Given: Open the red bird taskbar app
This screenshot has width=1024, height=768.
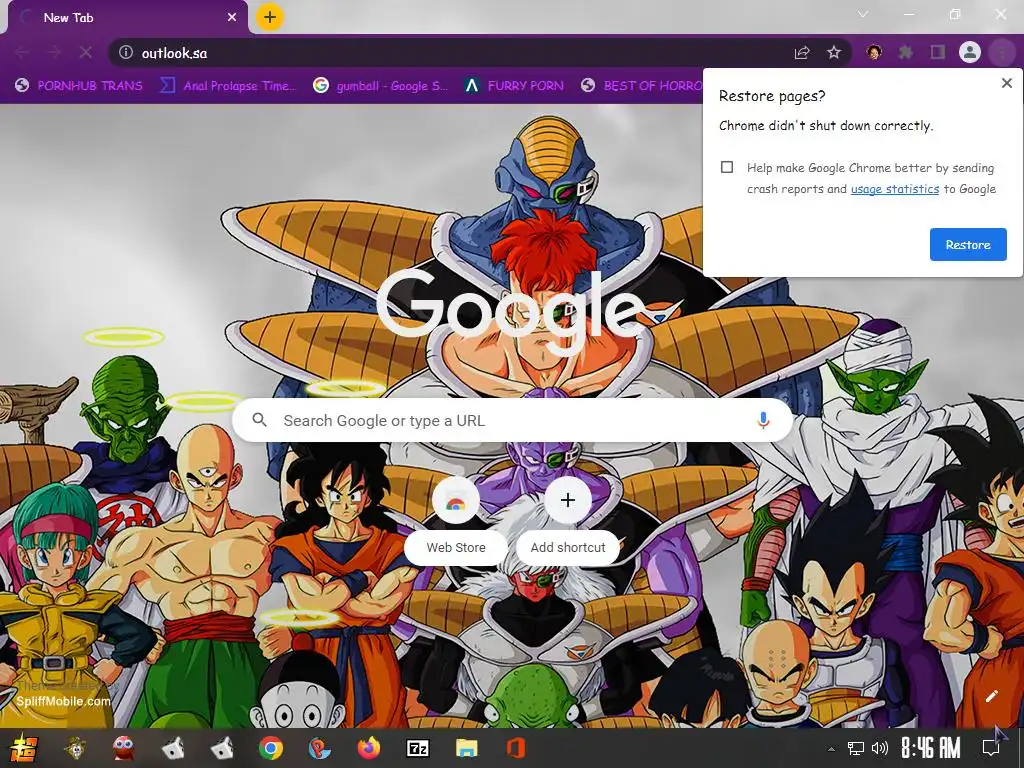Looking at the screenshot, I should [x=123, y=748].
